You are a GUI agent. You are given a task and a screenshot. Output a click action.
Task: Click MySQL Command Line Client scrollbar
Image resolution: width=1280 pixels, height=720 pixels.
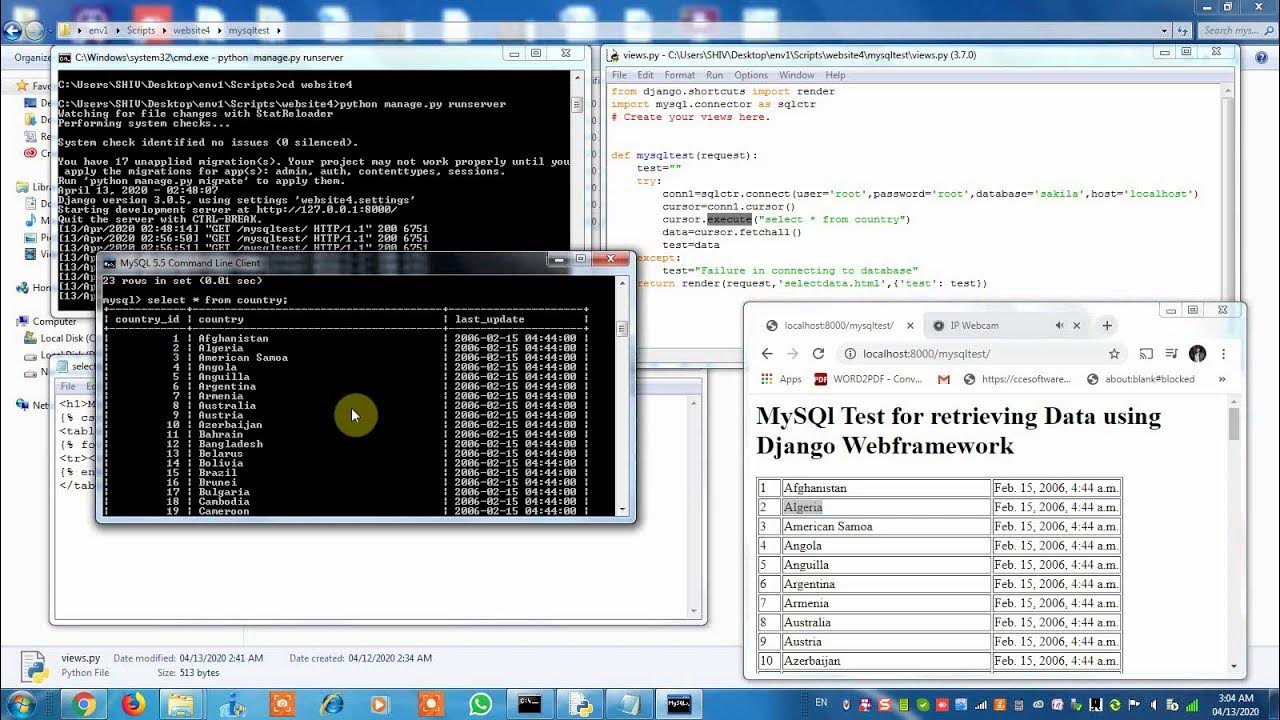coord(623,395)
